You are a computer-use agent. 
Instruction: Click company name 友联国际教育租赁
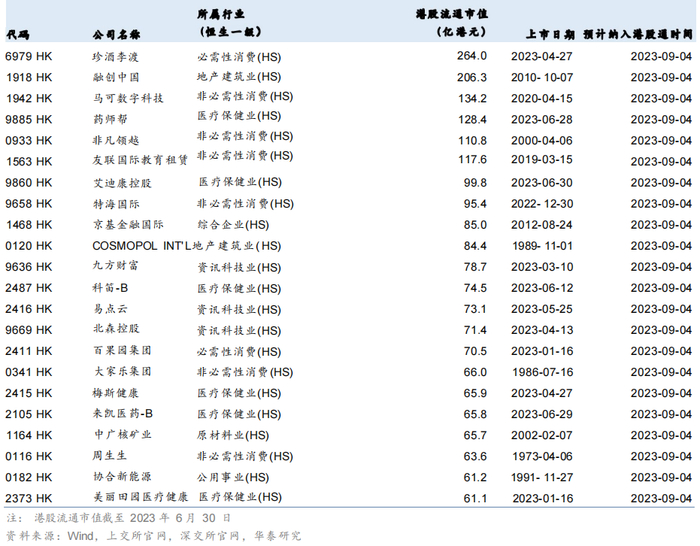[x=140, y=160]
